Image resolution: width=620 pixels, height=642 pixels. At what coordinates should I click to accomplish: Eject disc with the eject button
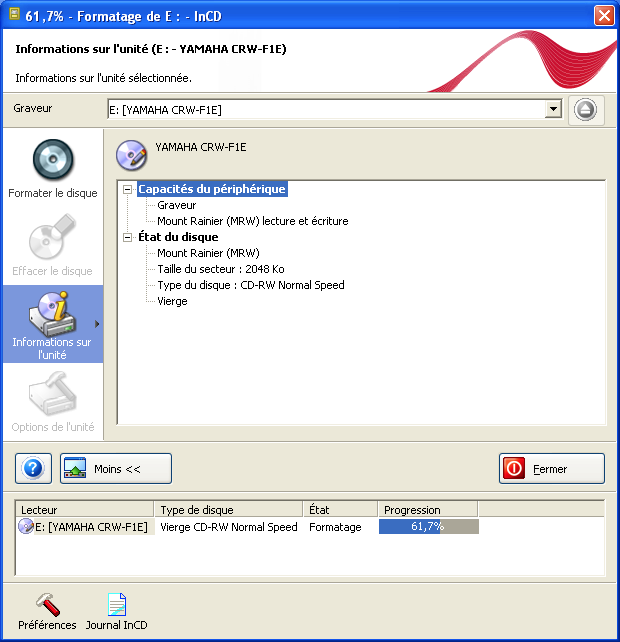click(x=585, y=110)
